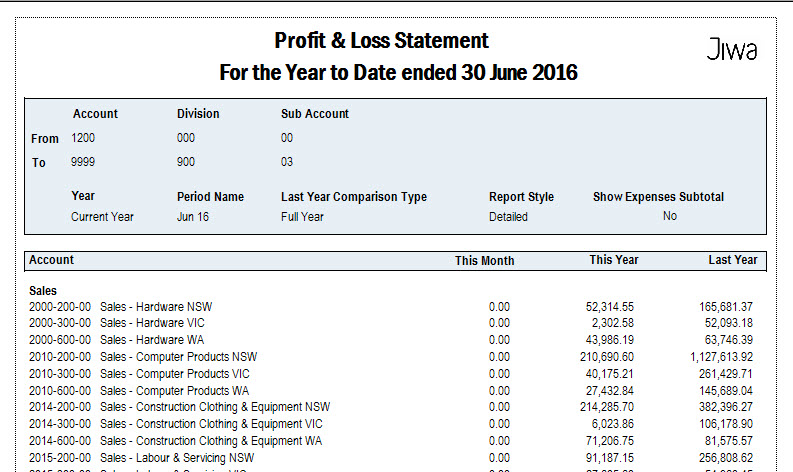793x472 pixels.
Task: Select row 'Sales - Computer Products WA'
Action: 391,391
